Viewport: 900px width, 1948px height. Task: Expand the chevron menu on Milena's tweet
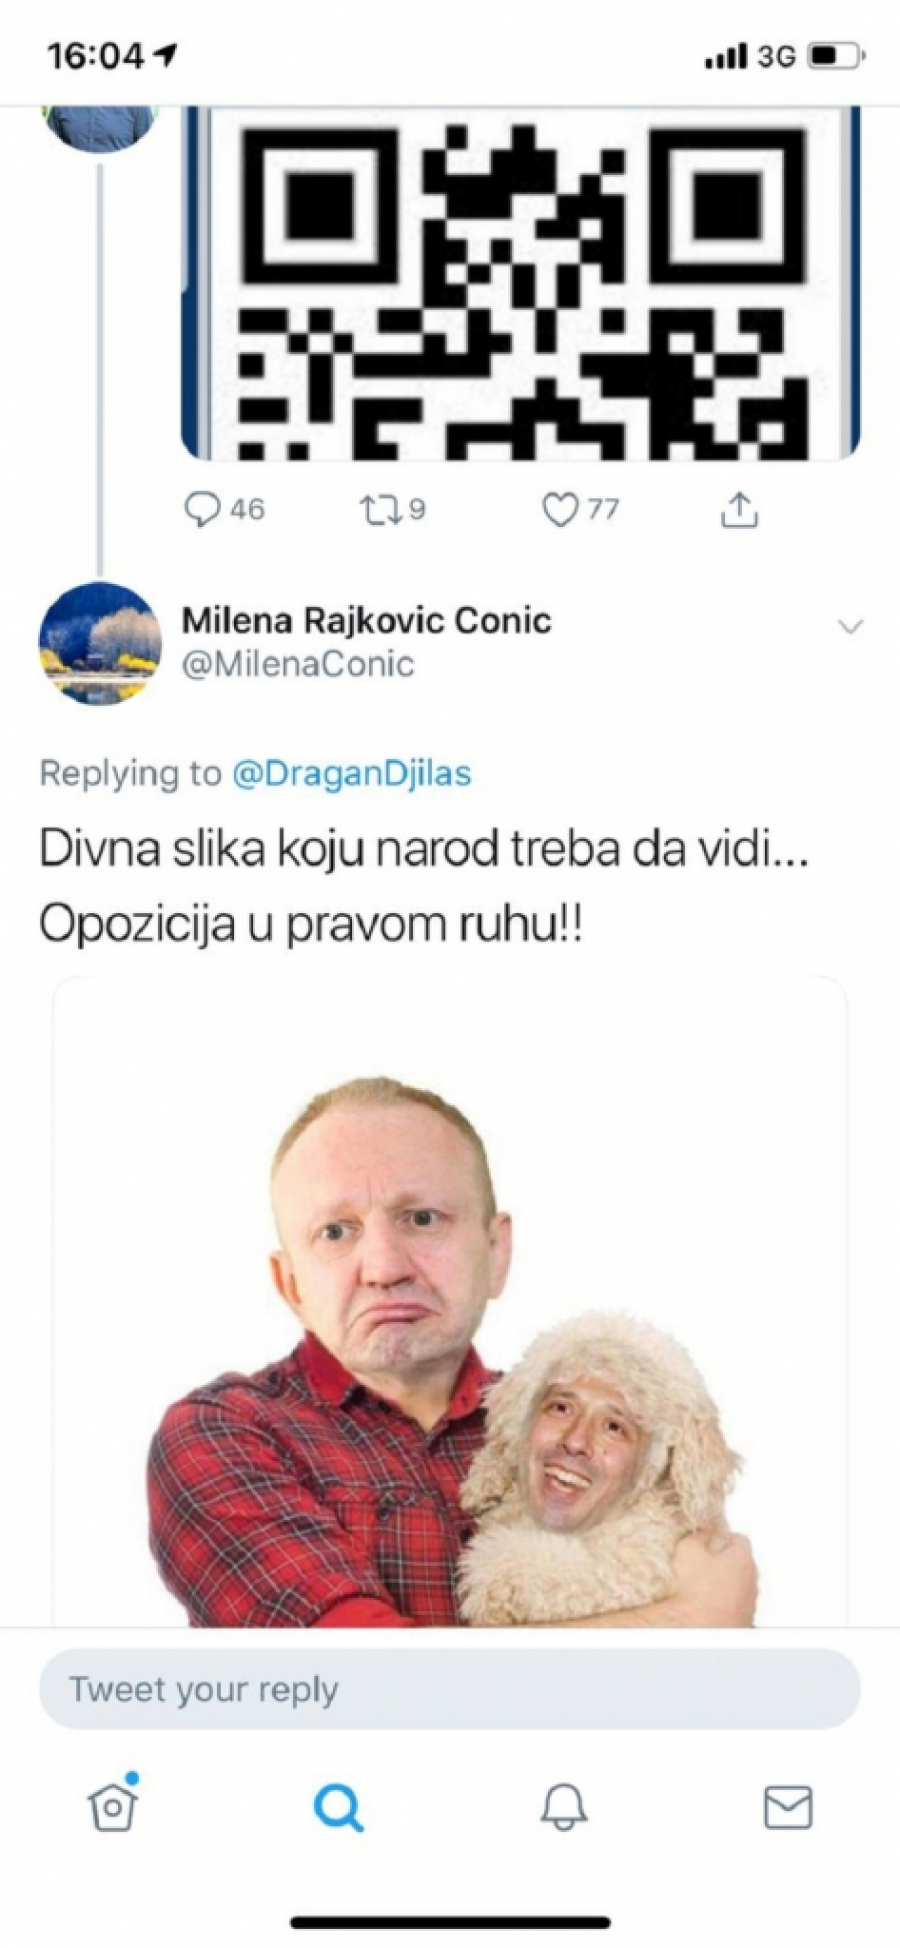(850, 627)
